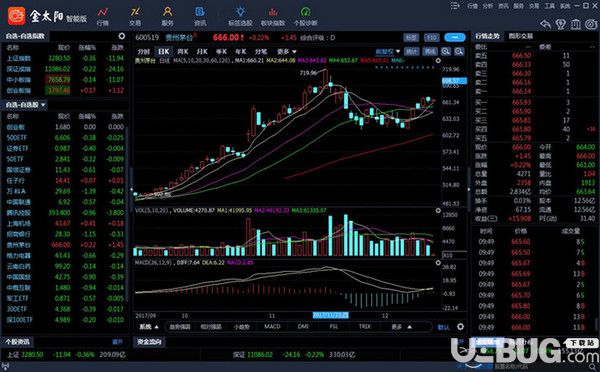The image size is (600, 372).
Task: Toggle the circle setting on the K-line panel
Action: [x=438, y=60]
